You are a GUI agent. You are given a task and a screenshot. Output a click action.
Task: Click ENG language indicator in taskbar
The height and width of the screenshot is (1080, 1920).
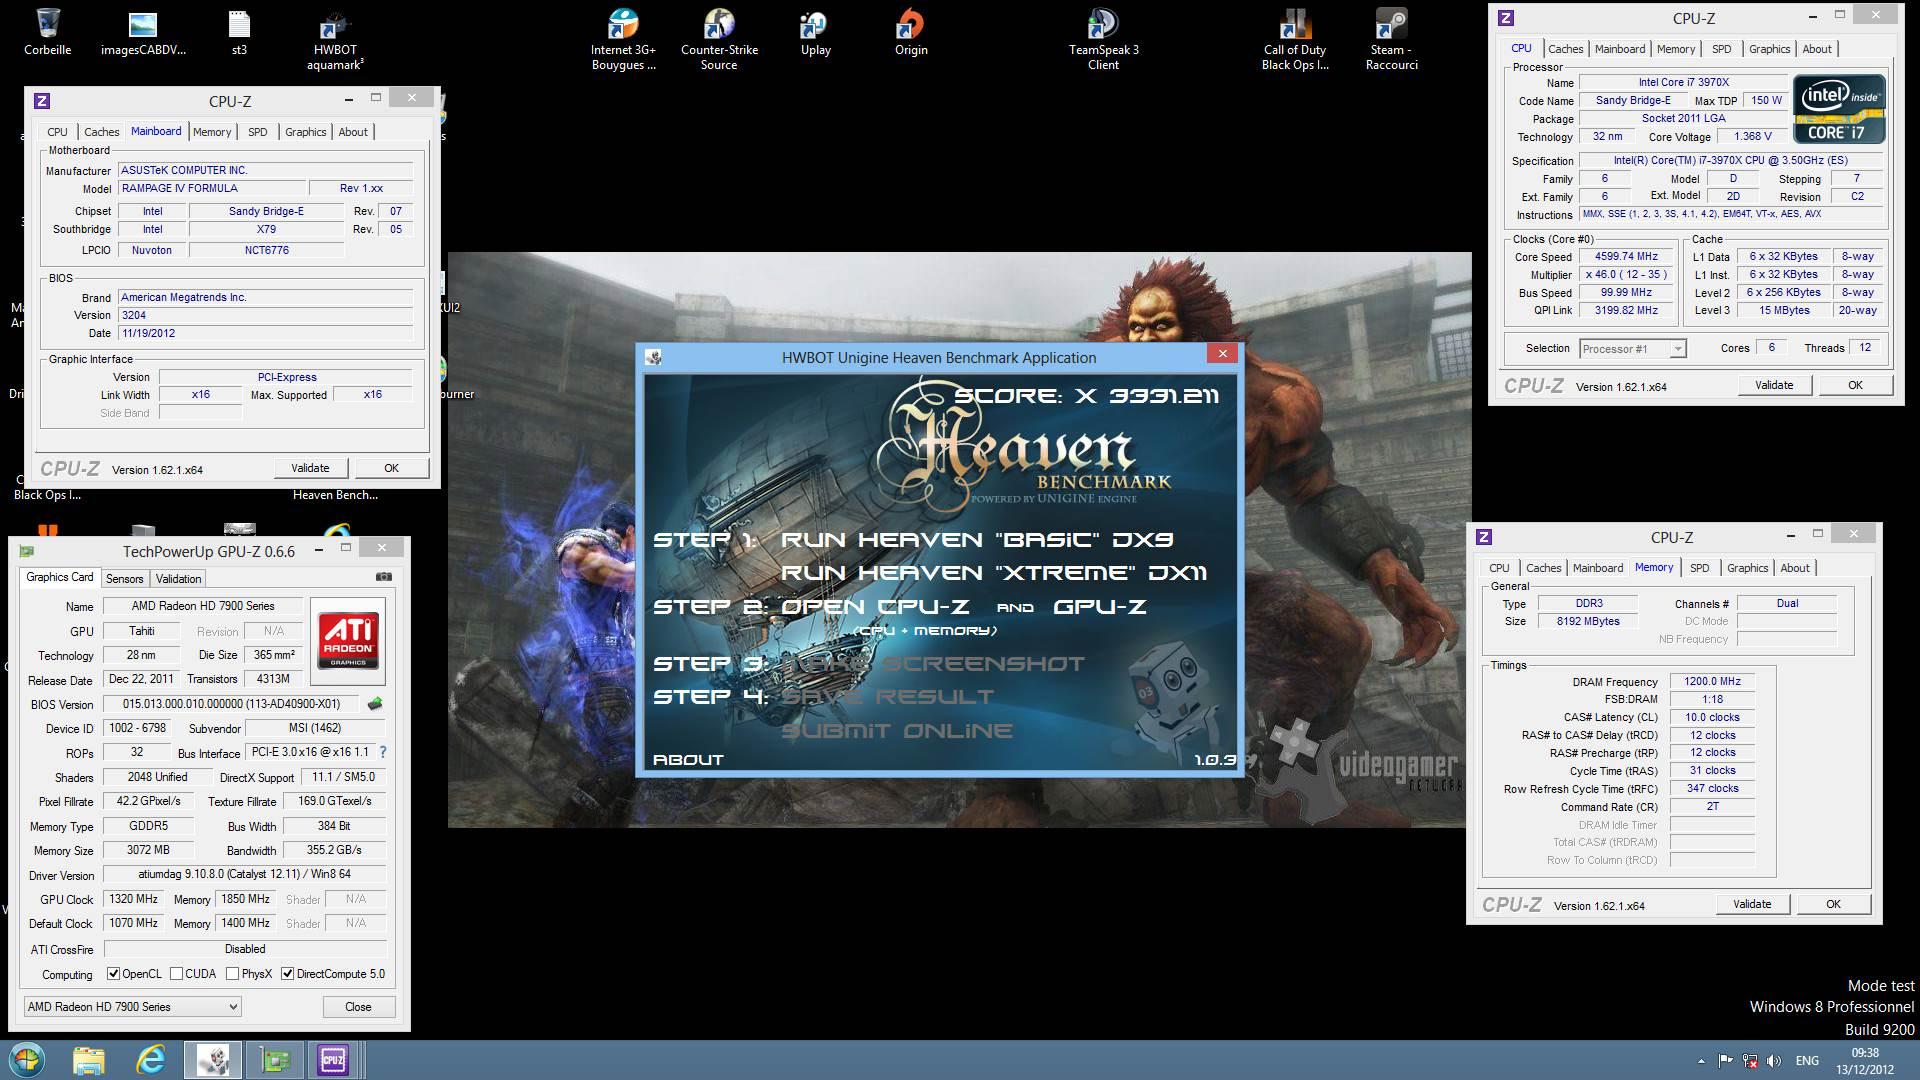(x=1807, y=1061)
